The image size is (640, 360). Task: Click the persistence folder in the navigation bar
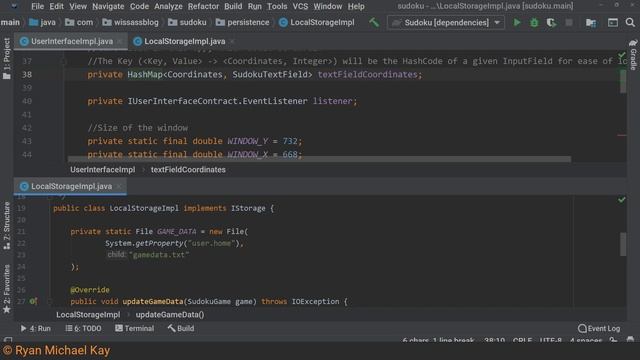tap(242, 22)
